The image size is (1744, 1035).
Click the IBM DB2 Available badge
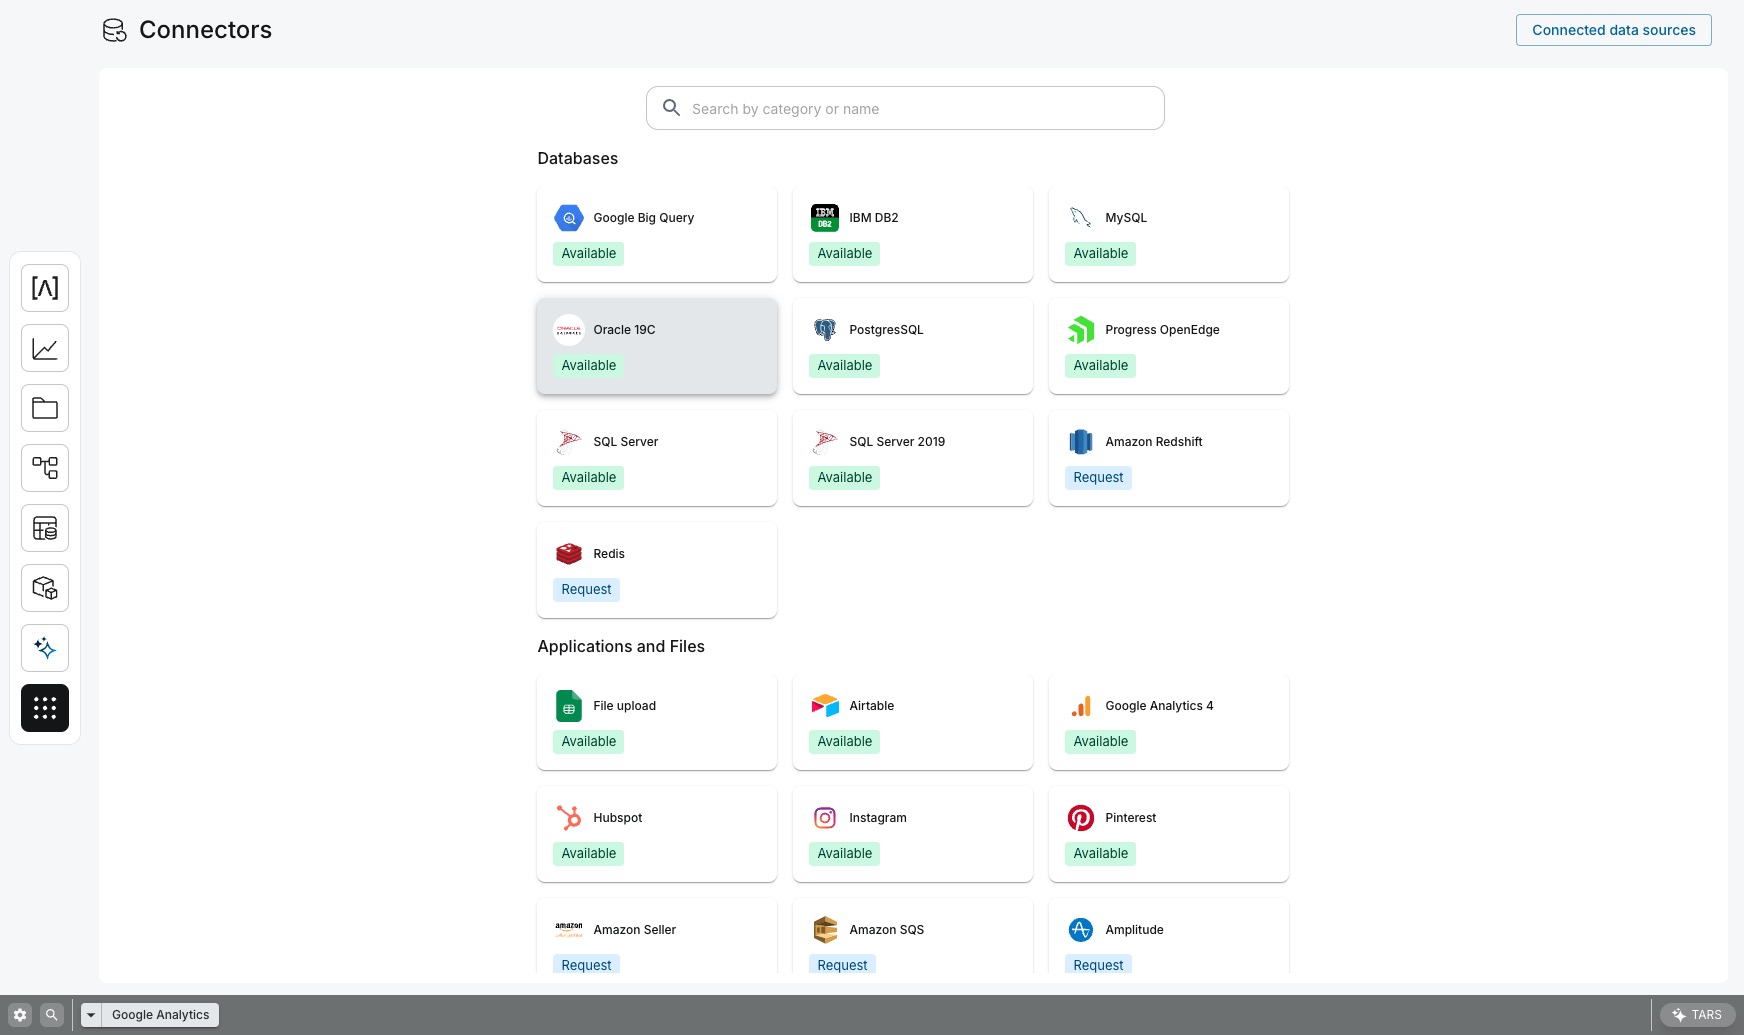pos(845,254)
